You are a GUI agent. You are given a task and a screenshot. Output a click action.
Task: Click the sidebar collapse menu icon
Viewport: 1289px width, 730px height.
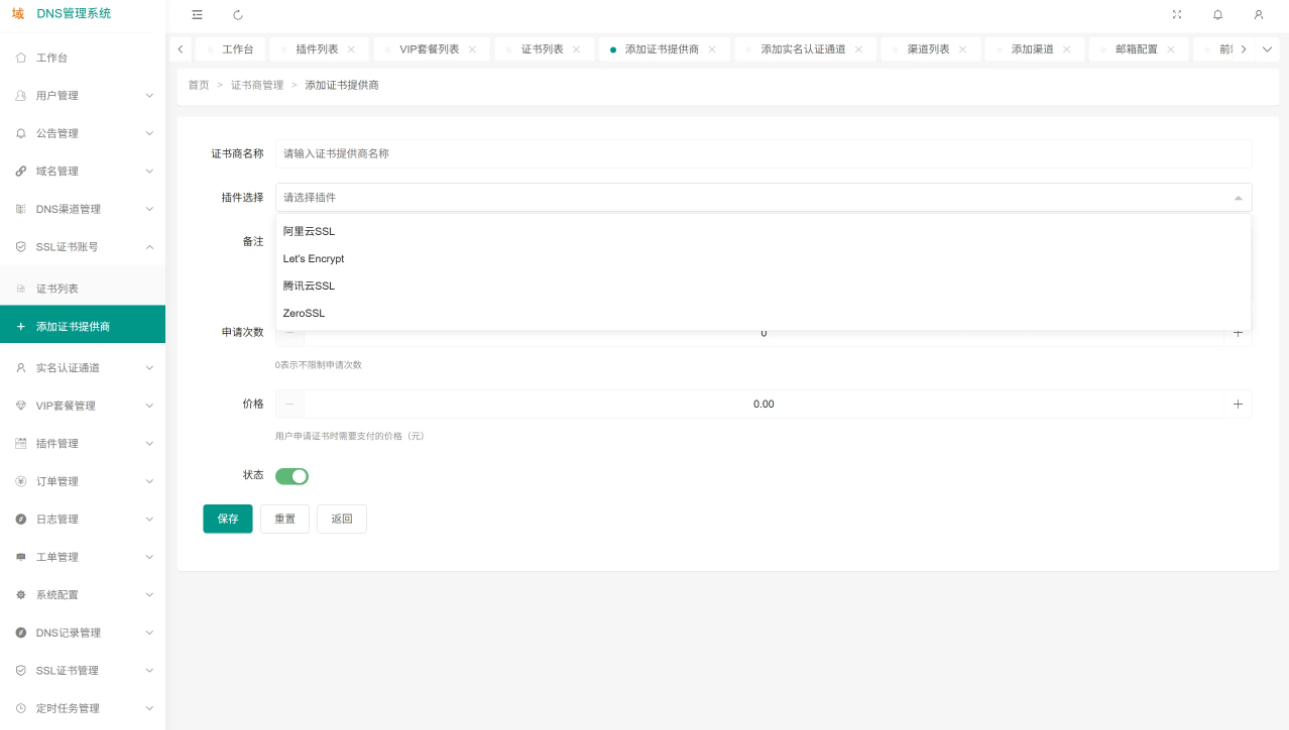(197, 15)
